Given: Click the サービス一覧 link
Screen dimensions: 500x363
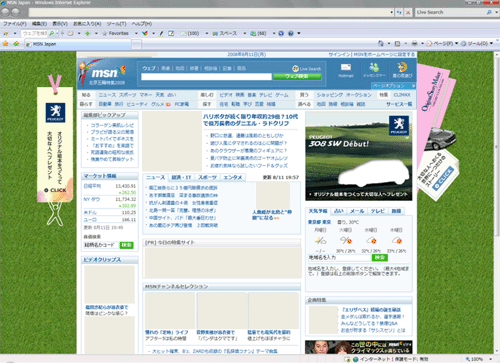Looking at the screenshot, I should click(x=399, y=104).
